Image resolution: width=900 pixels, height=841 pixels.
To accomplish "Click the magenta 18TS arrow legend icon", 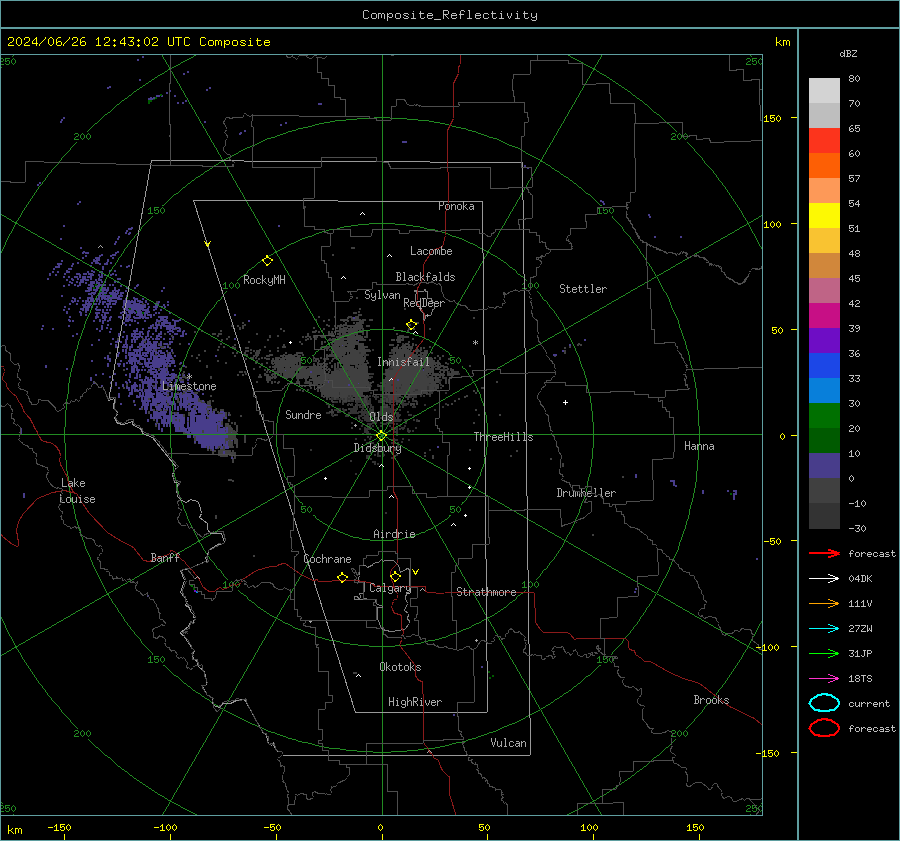I will point(824,679).
